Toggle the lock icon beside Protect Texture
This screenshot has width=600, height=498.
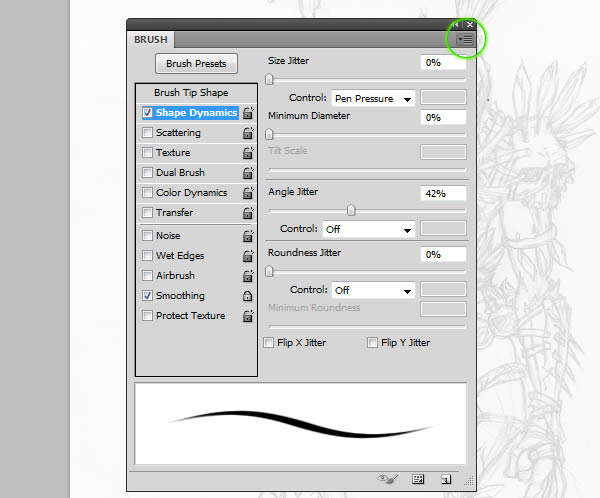point(248,316)
